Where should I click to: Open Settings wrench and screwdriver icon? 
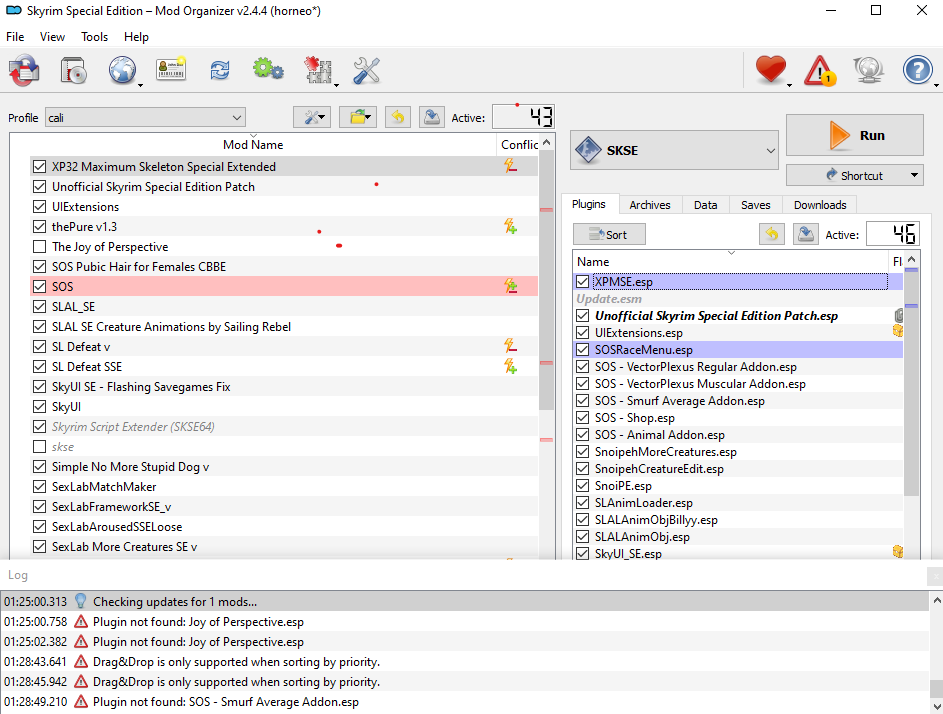click(366, 70)
